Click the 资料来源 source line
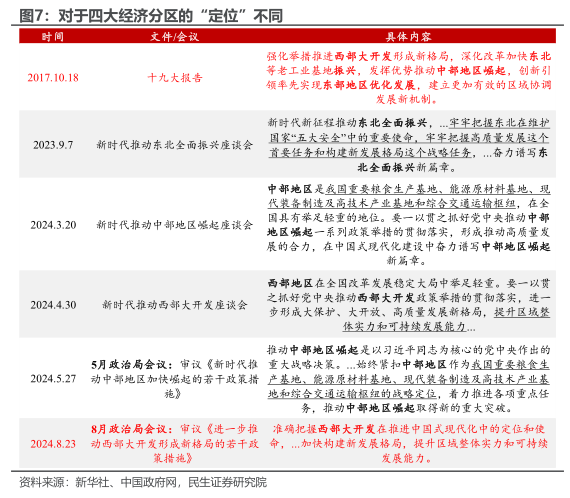570x498 pixels. pos(143,482)
